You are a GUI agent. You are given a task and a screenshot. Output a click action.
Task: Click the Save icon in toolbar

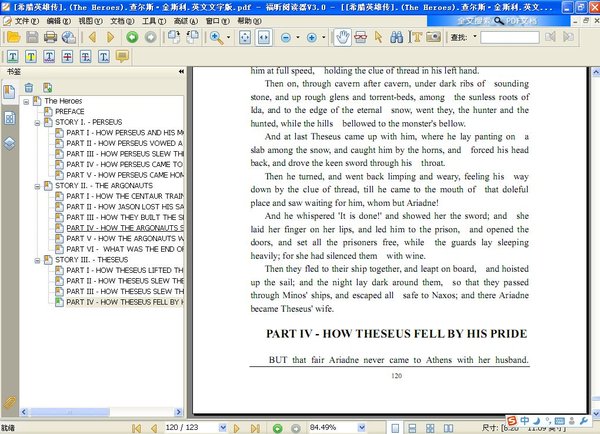coord(31,37)
